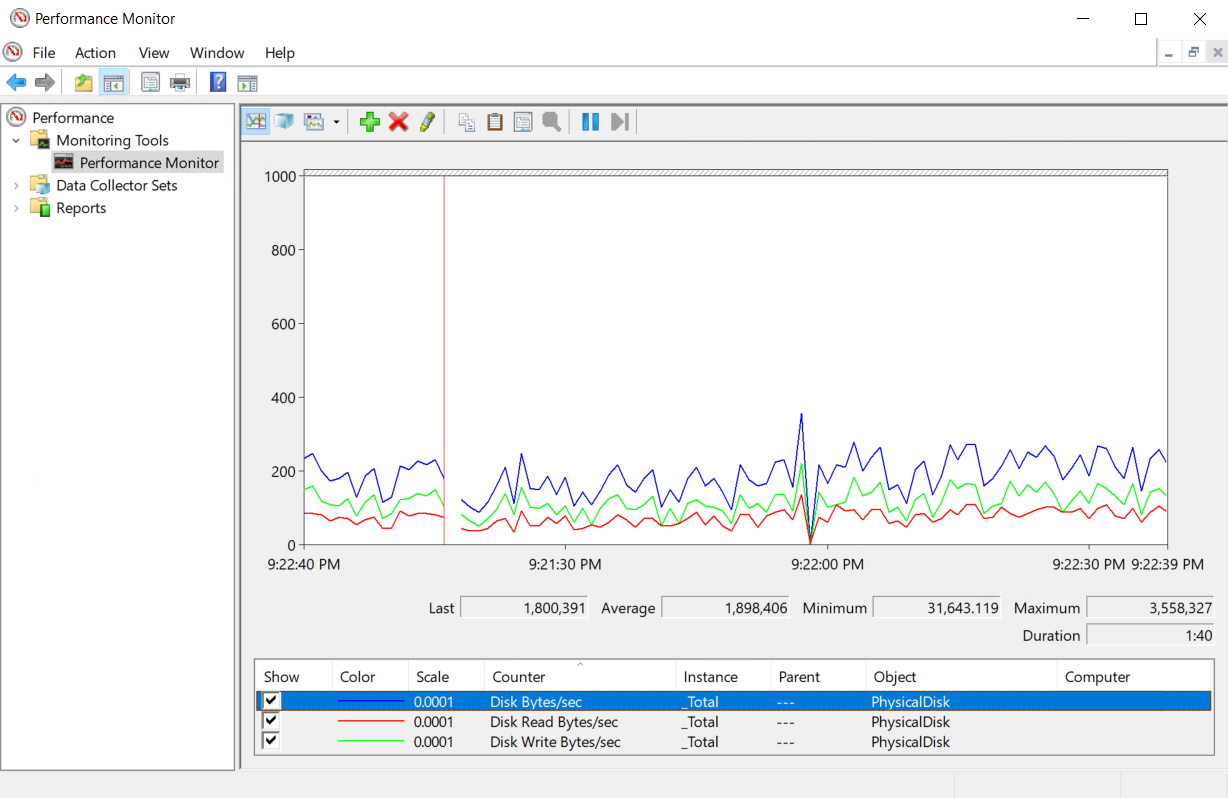Click the Paste Counter List clipboard icon
This screenshot has width=1228, height=798.
coord(494,122)
